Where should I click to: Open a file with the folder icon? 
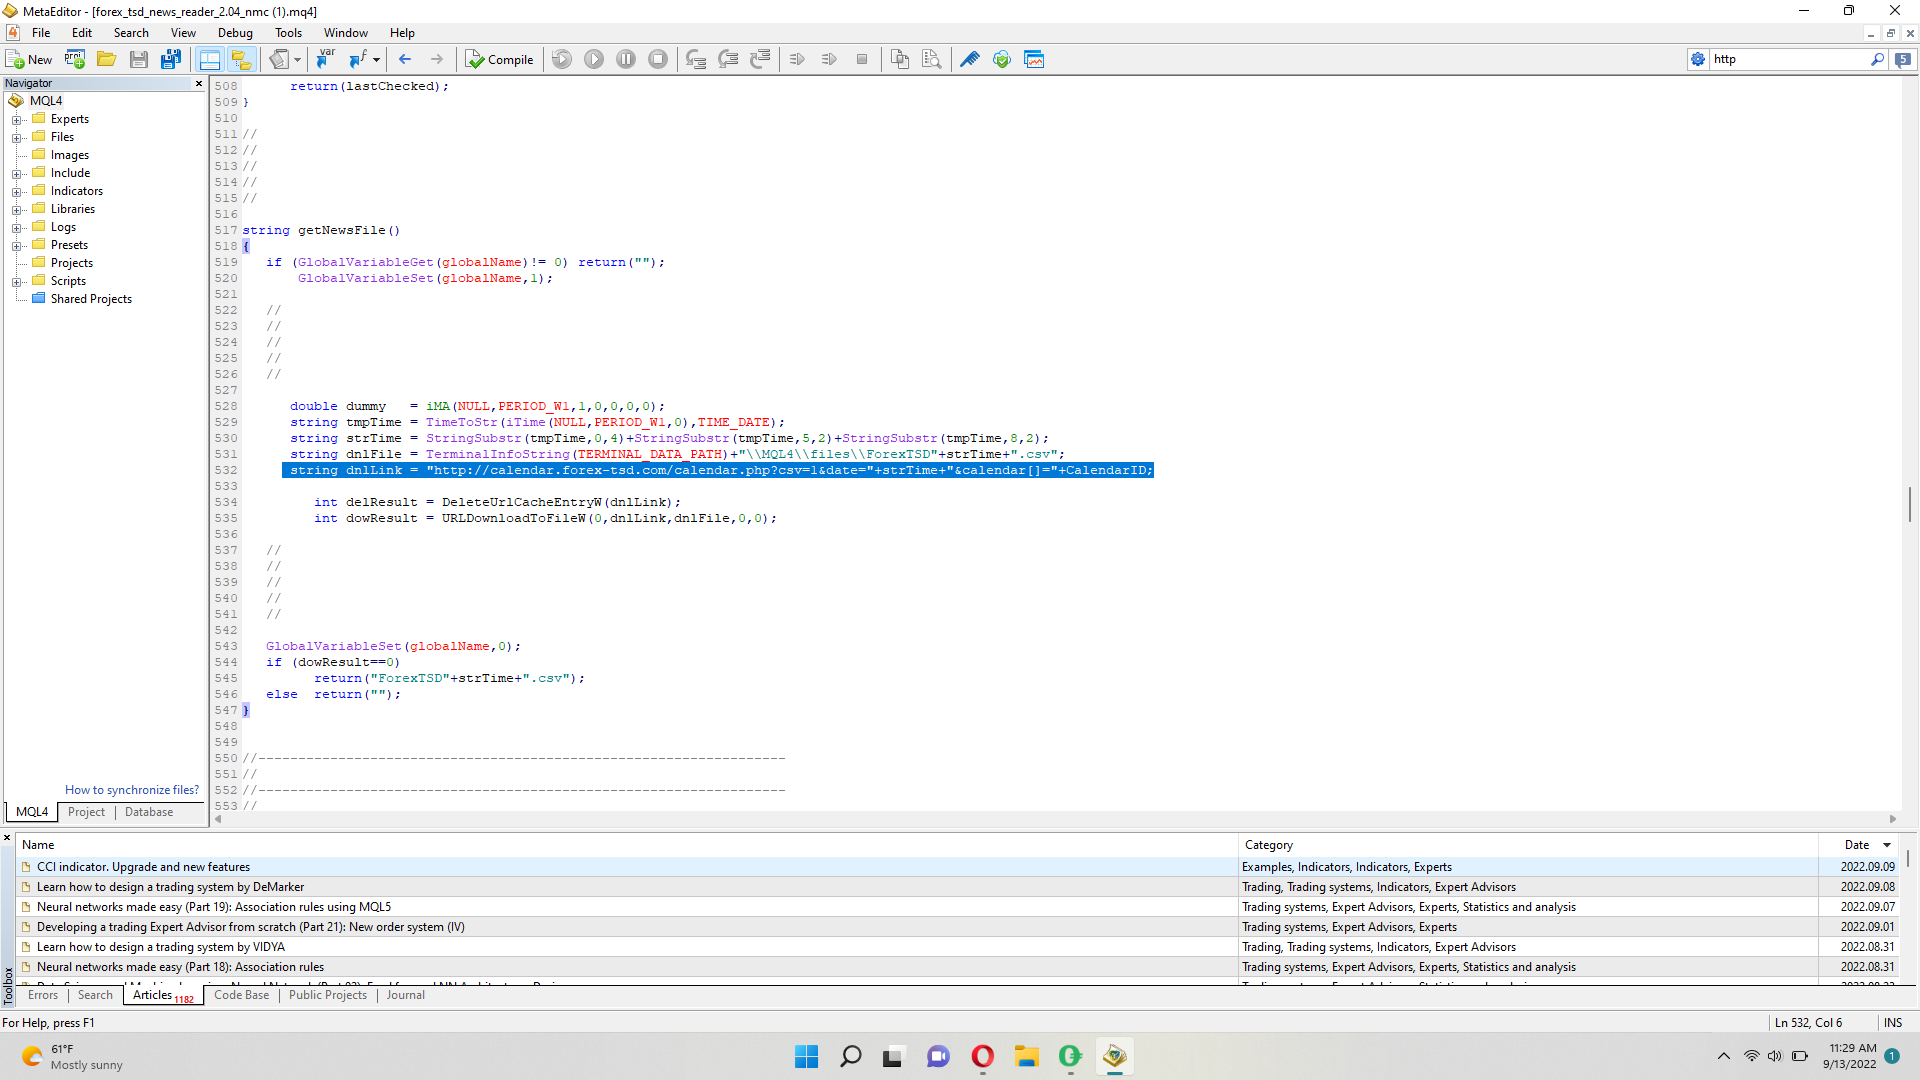pos(106,60)
